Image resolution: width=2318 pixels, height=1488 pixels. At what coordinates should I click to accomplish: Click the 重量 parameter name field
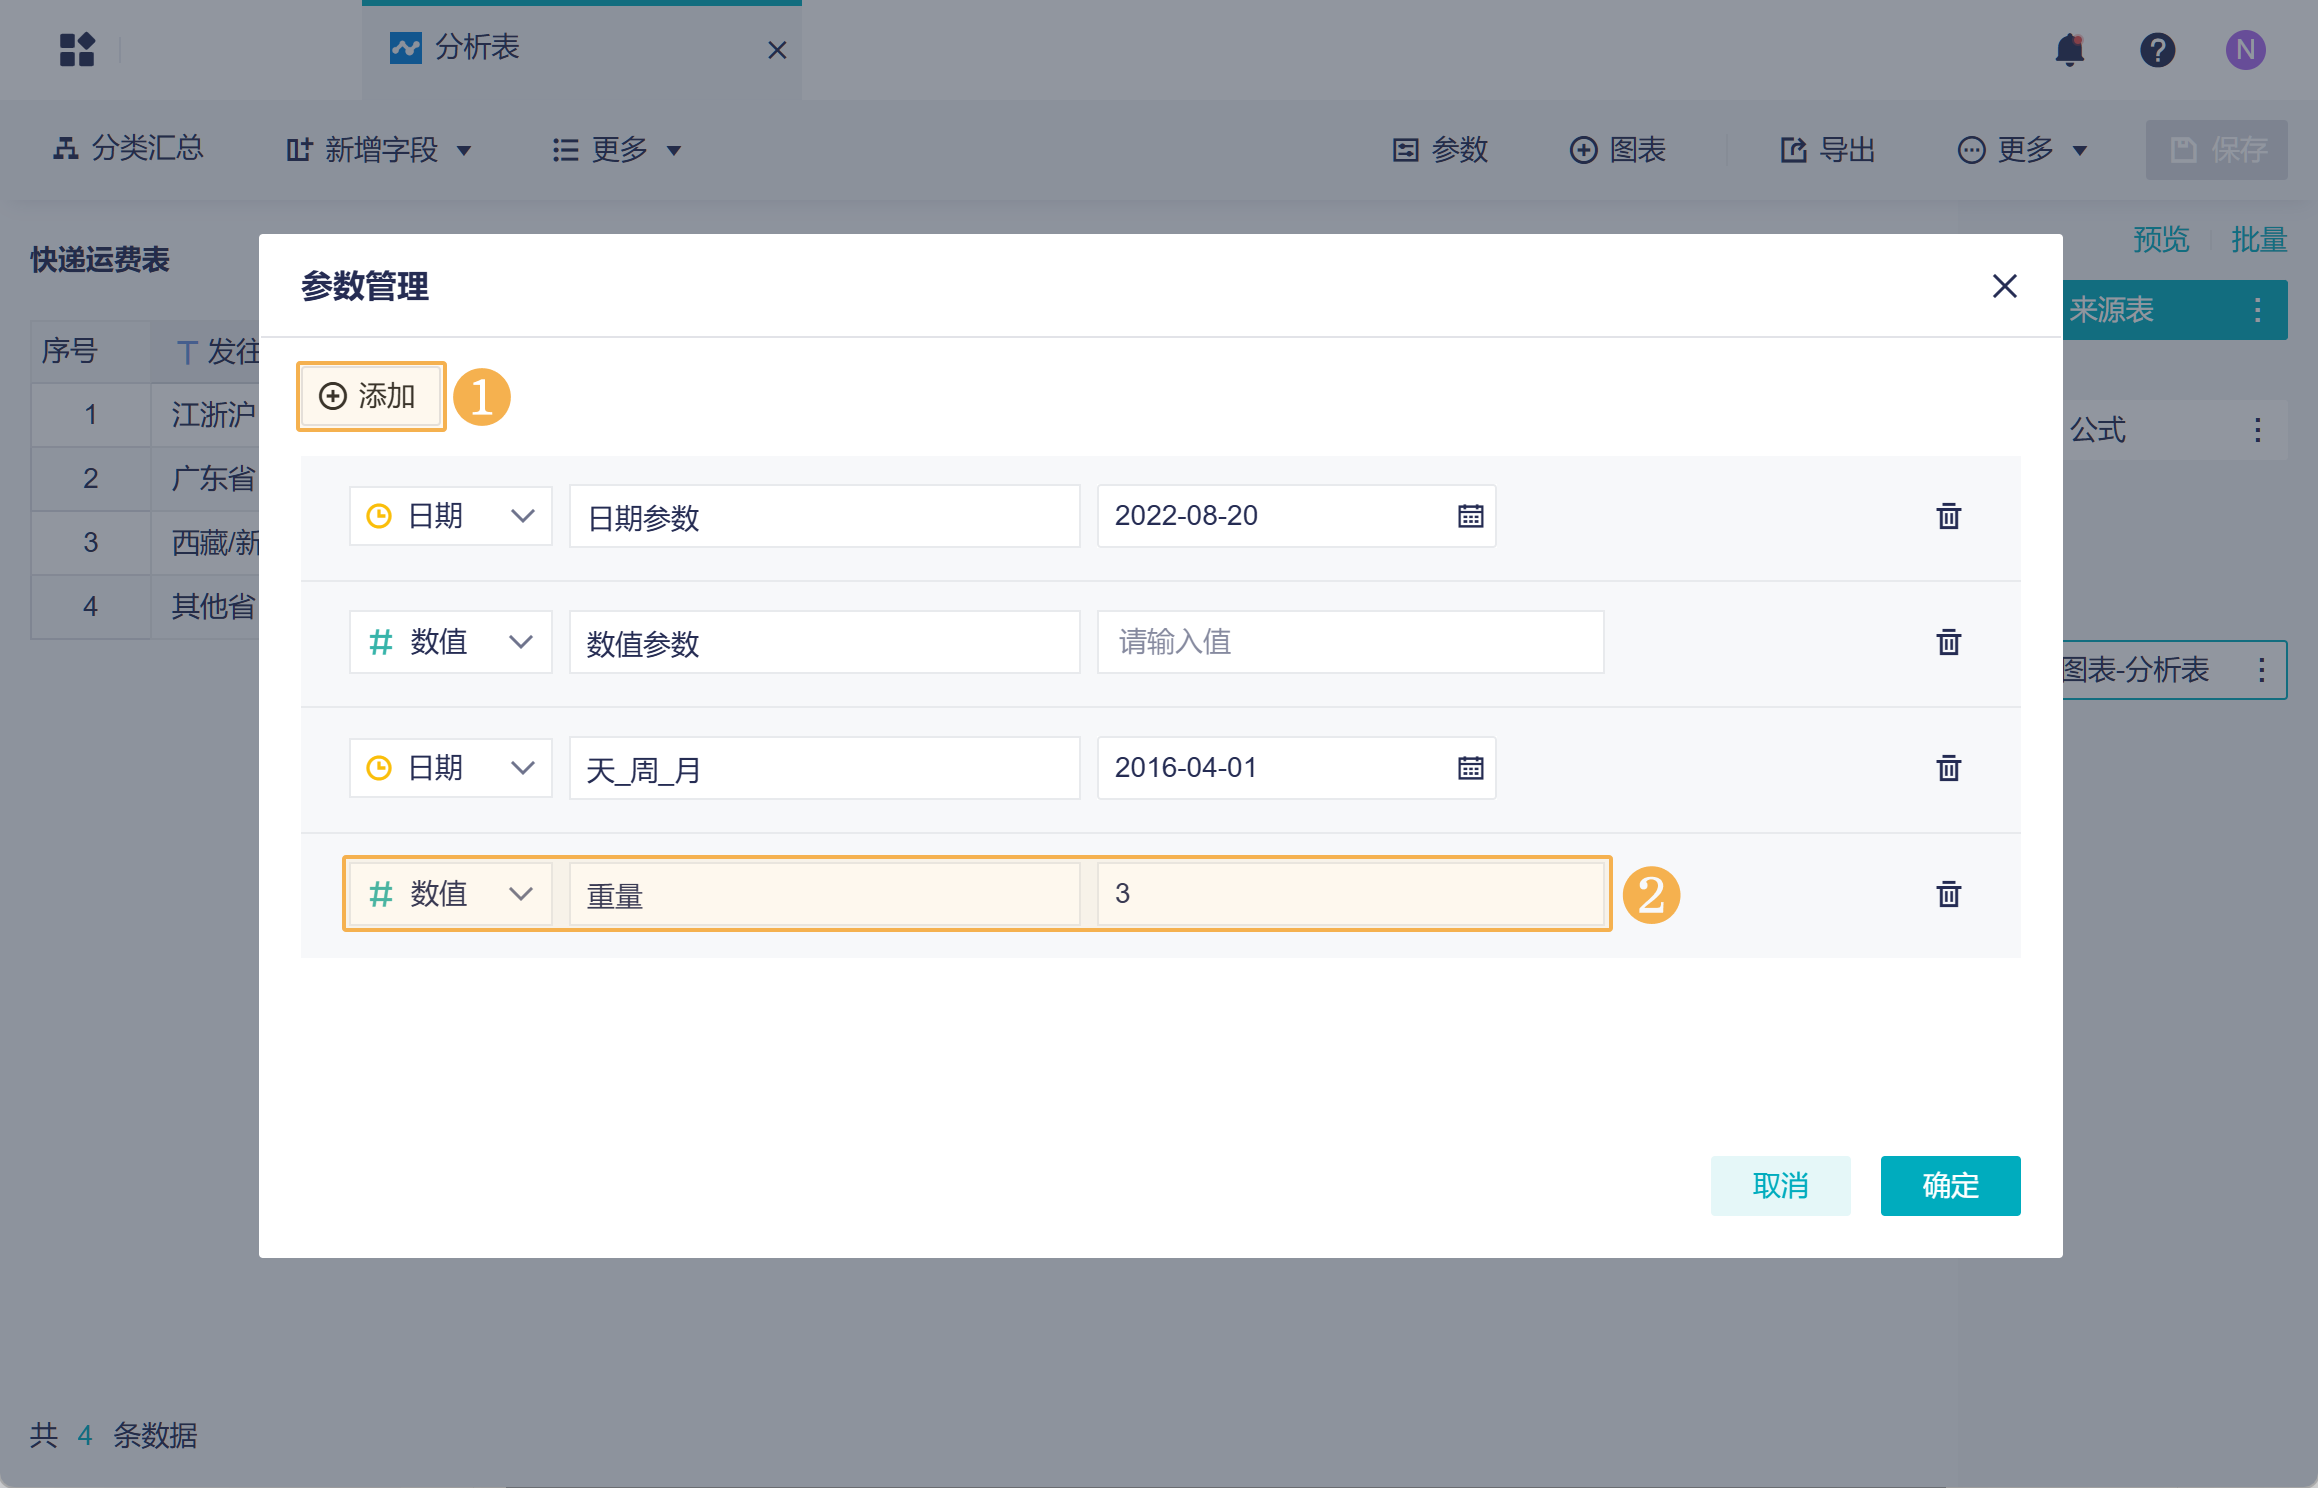click(x=824, y=894)
